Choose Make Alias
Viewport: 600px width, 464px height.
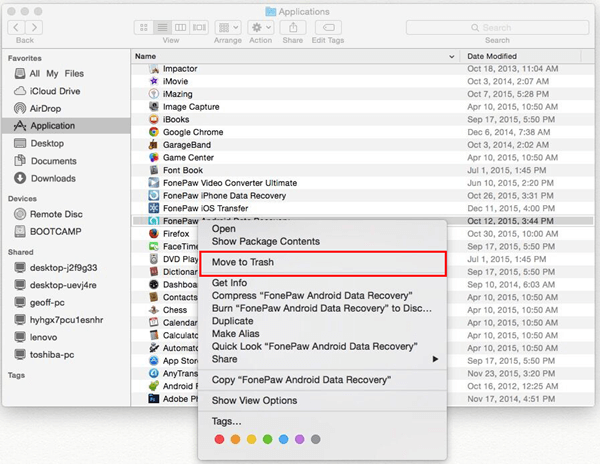click(322, 334)
